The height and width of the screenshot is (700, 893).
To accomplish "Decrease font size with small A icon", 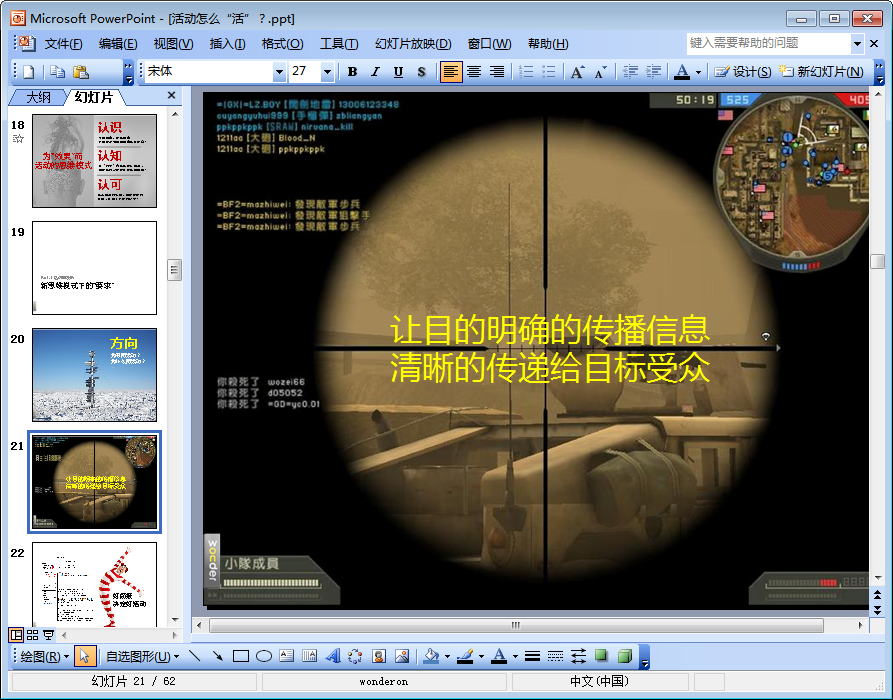I will tap(600, 72).
